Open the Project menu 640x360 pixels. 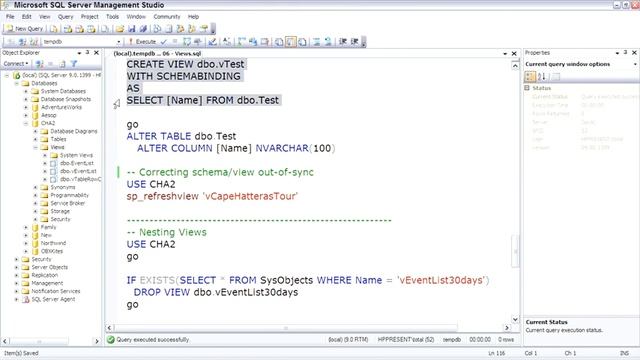tap(89, 17)
